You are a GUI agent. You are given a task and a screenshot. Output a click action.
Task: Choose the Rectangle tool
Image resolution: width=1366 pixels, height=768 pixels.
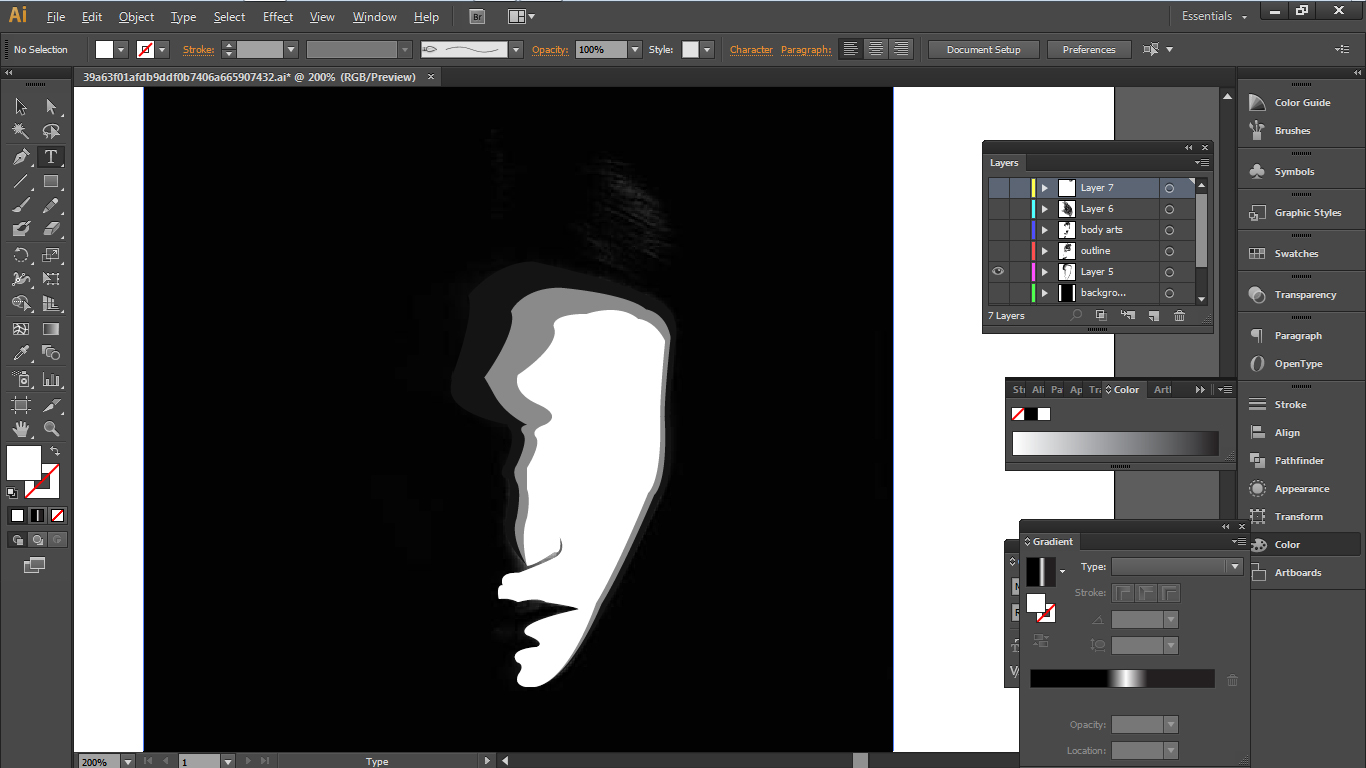coord(51,181)
